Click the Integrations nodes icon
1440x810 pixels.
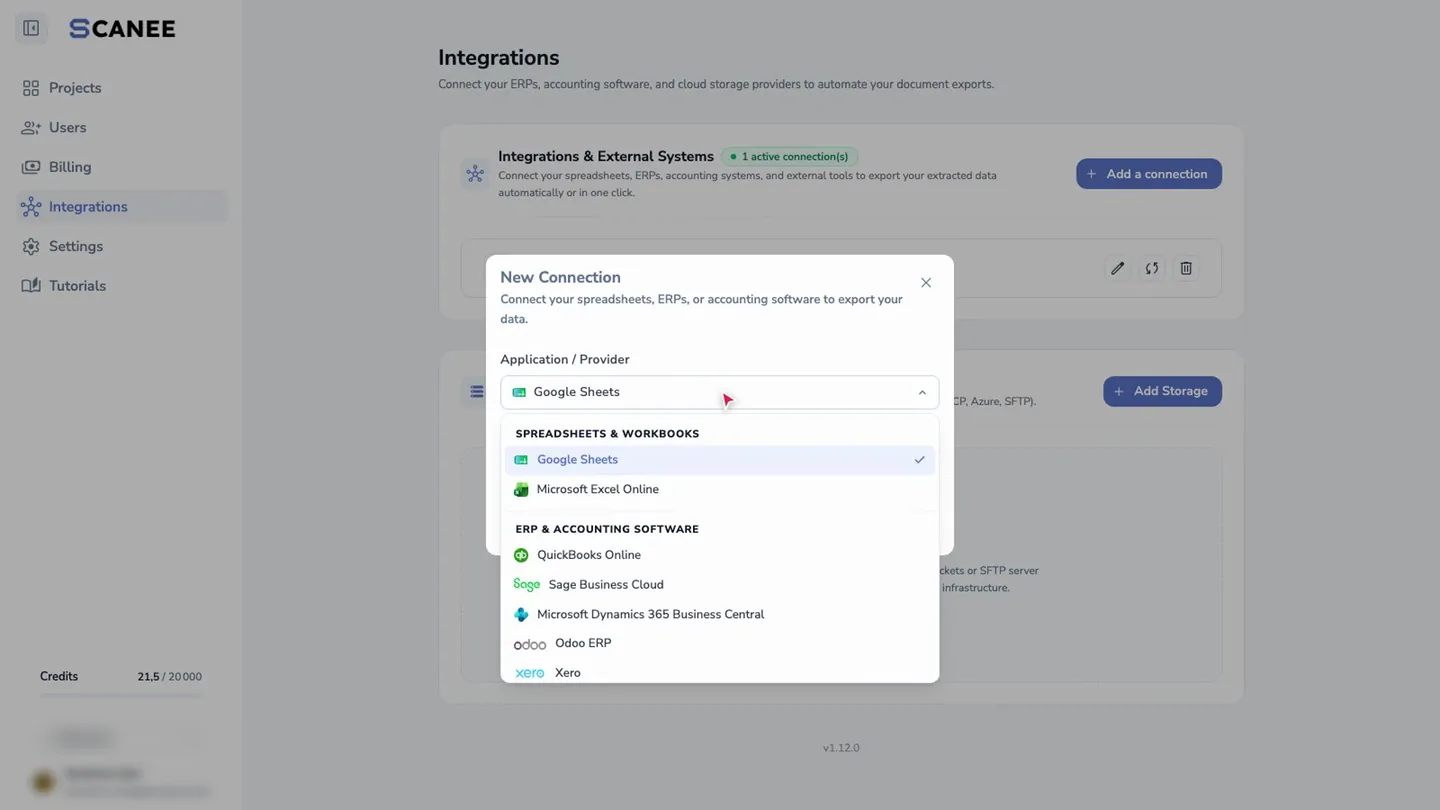tap(31, 207)
